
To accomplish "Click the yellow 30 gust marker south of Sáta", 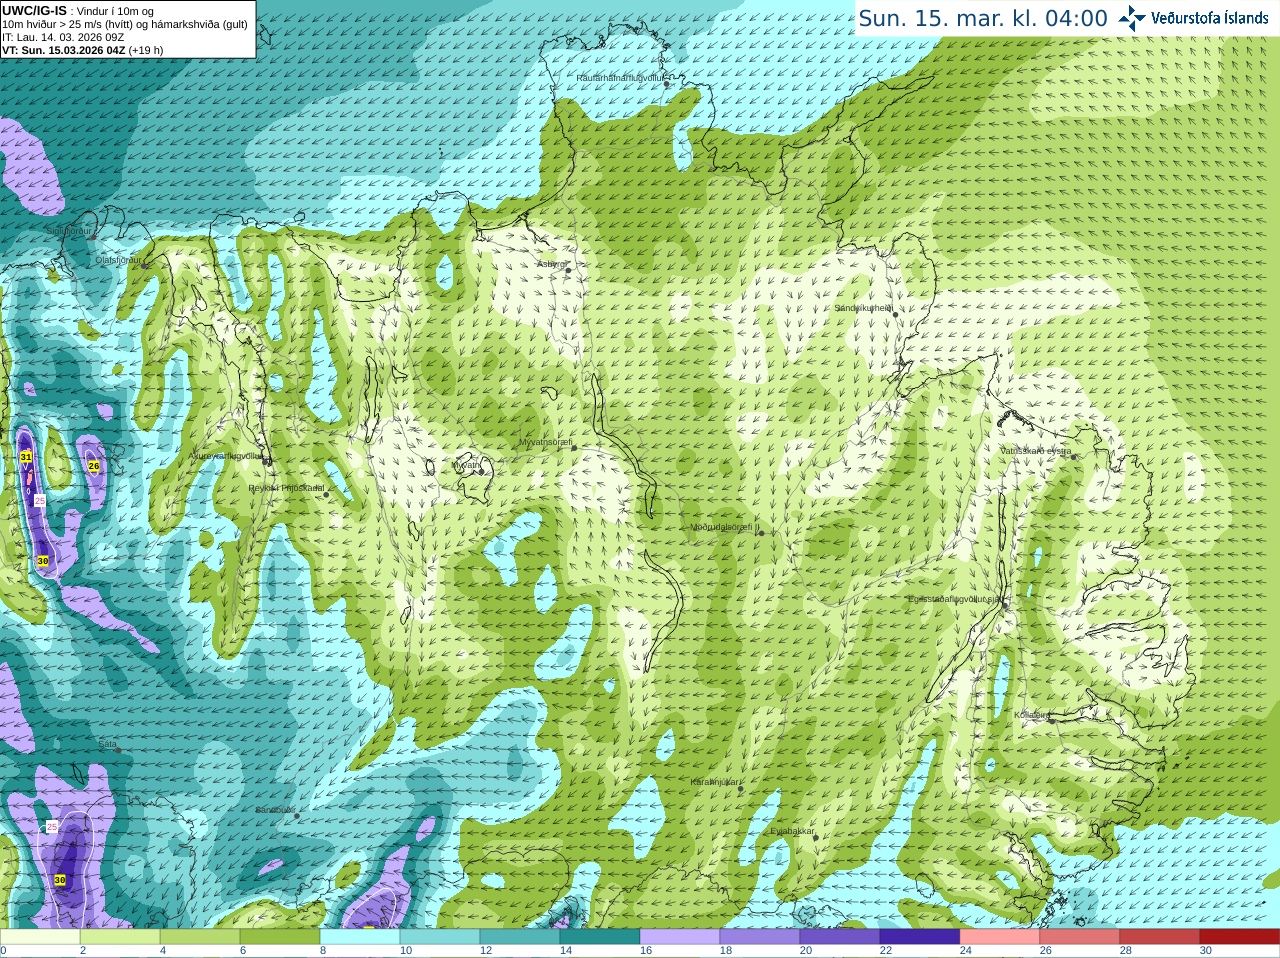I will [60, 880].
